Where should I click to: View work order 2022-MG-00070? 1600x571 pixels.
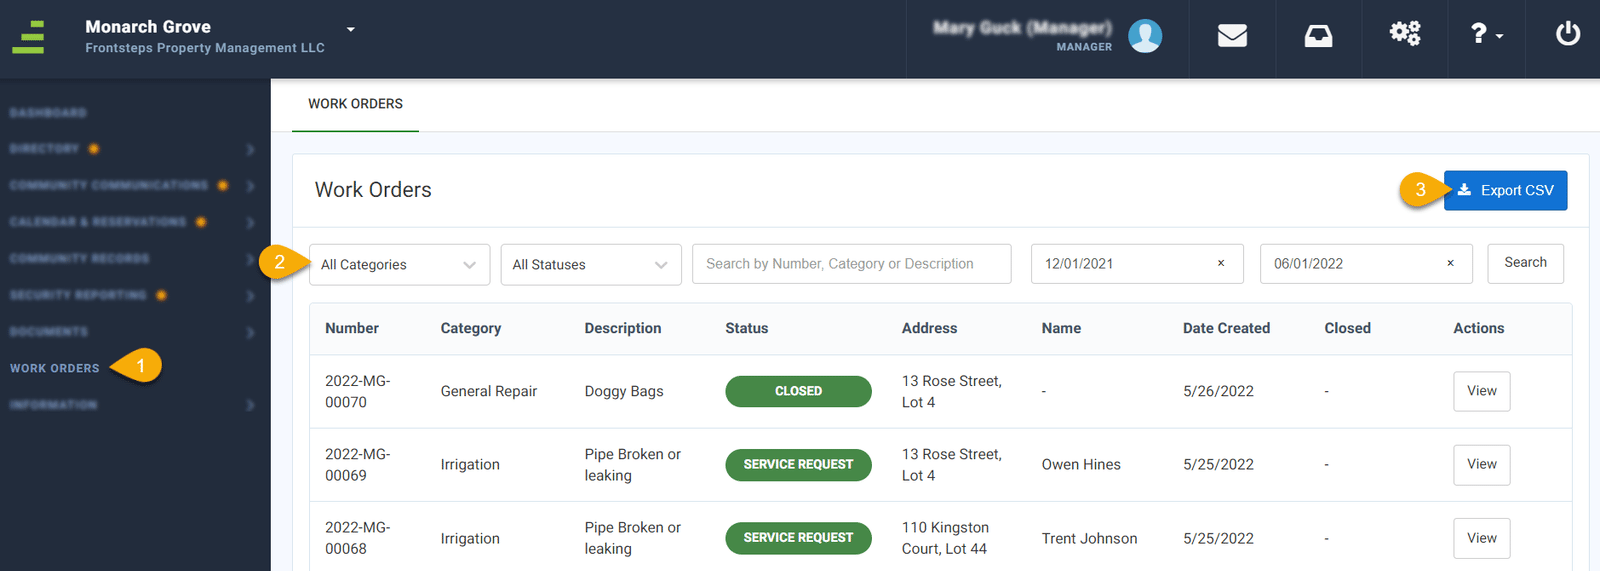point(1481,391)
